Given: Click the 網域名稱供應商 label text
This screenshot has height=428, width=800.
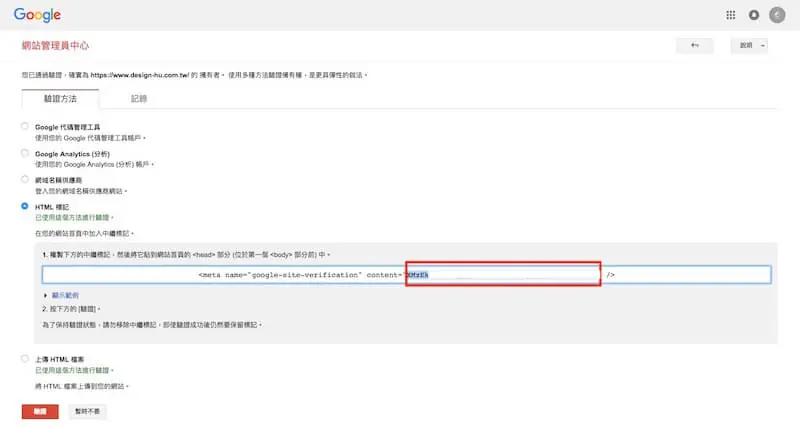Looking at the screenshot, I should (x=58, y=180).
